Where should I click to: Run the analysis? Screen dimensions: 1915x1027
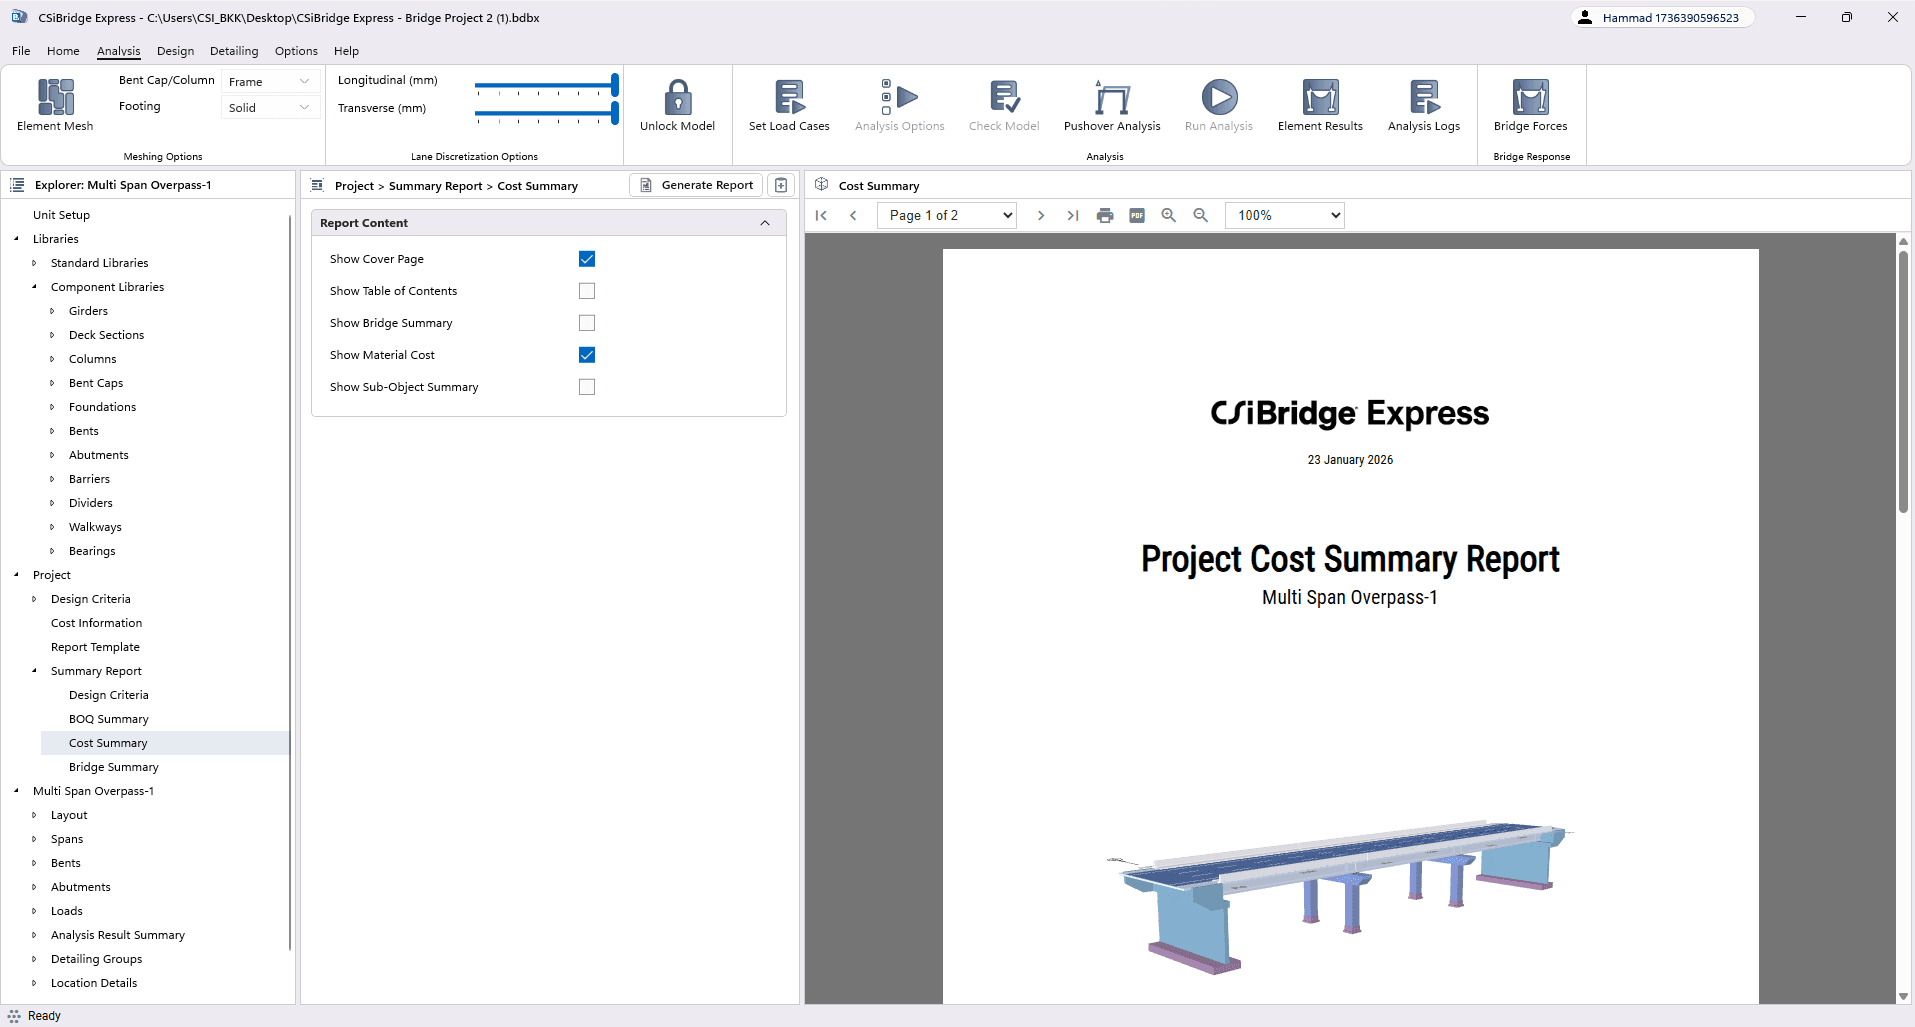(1217, 105)
